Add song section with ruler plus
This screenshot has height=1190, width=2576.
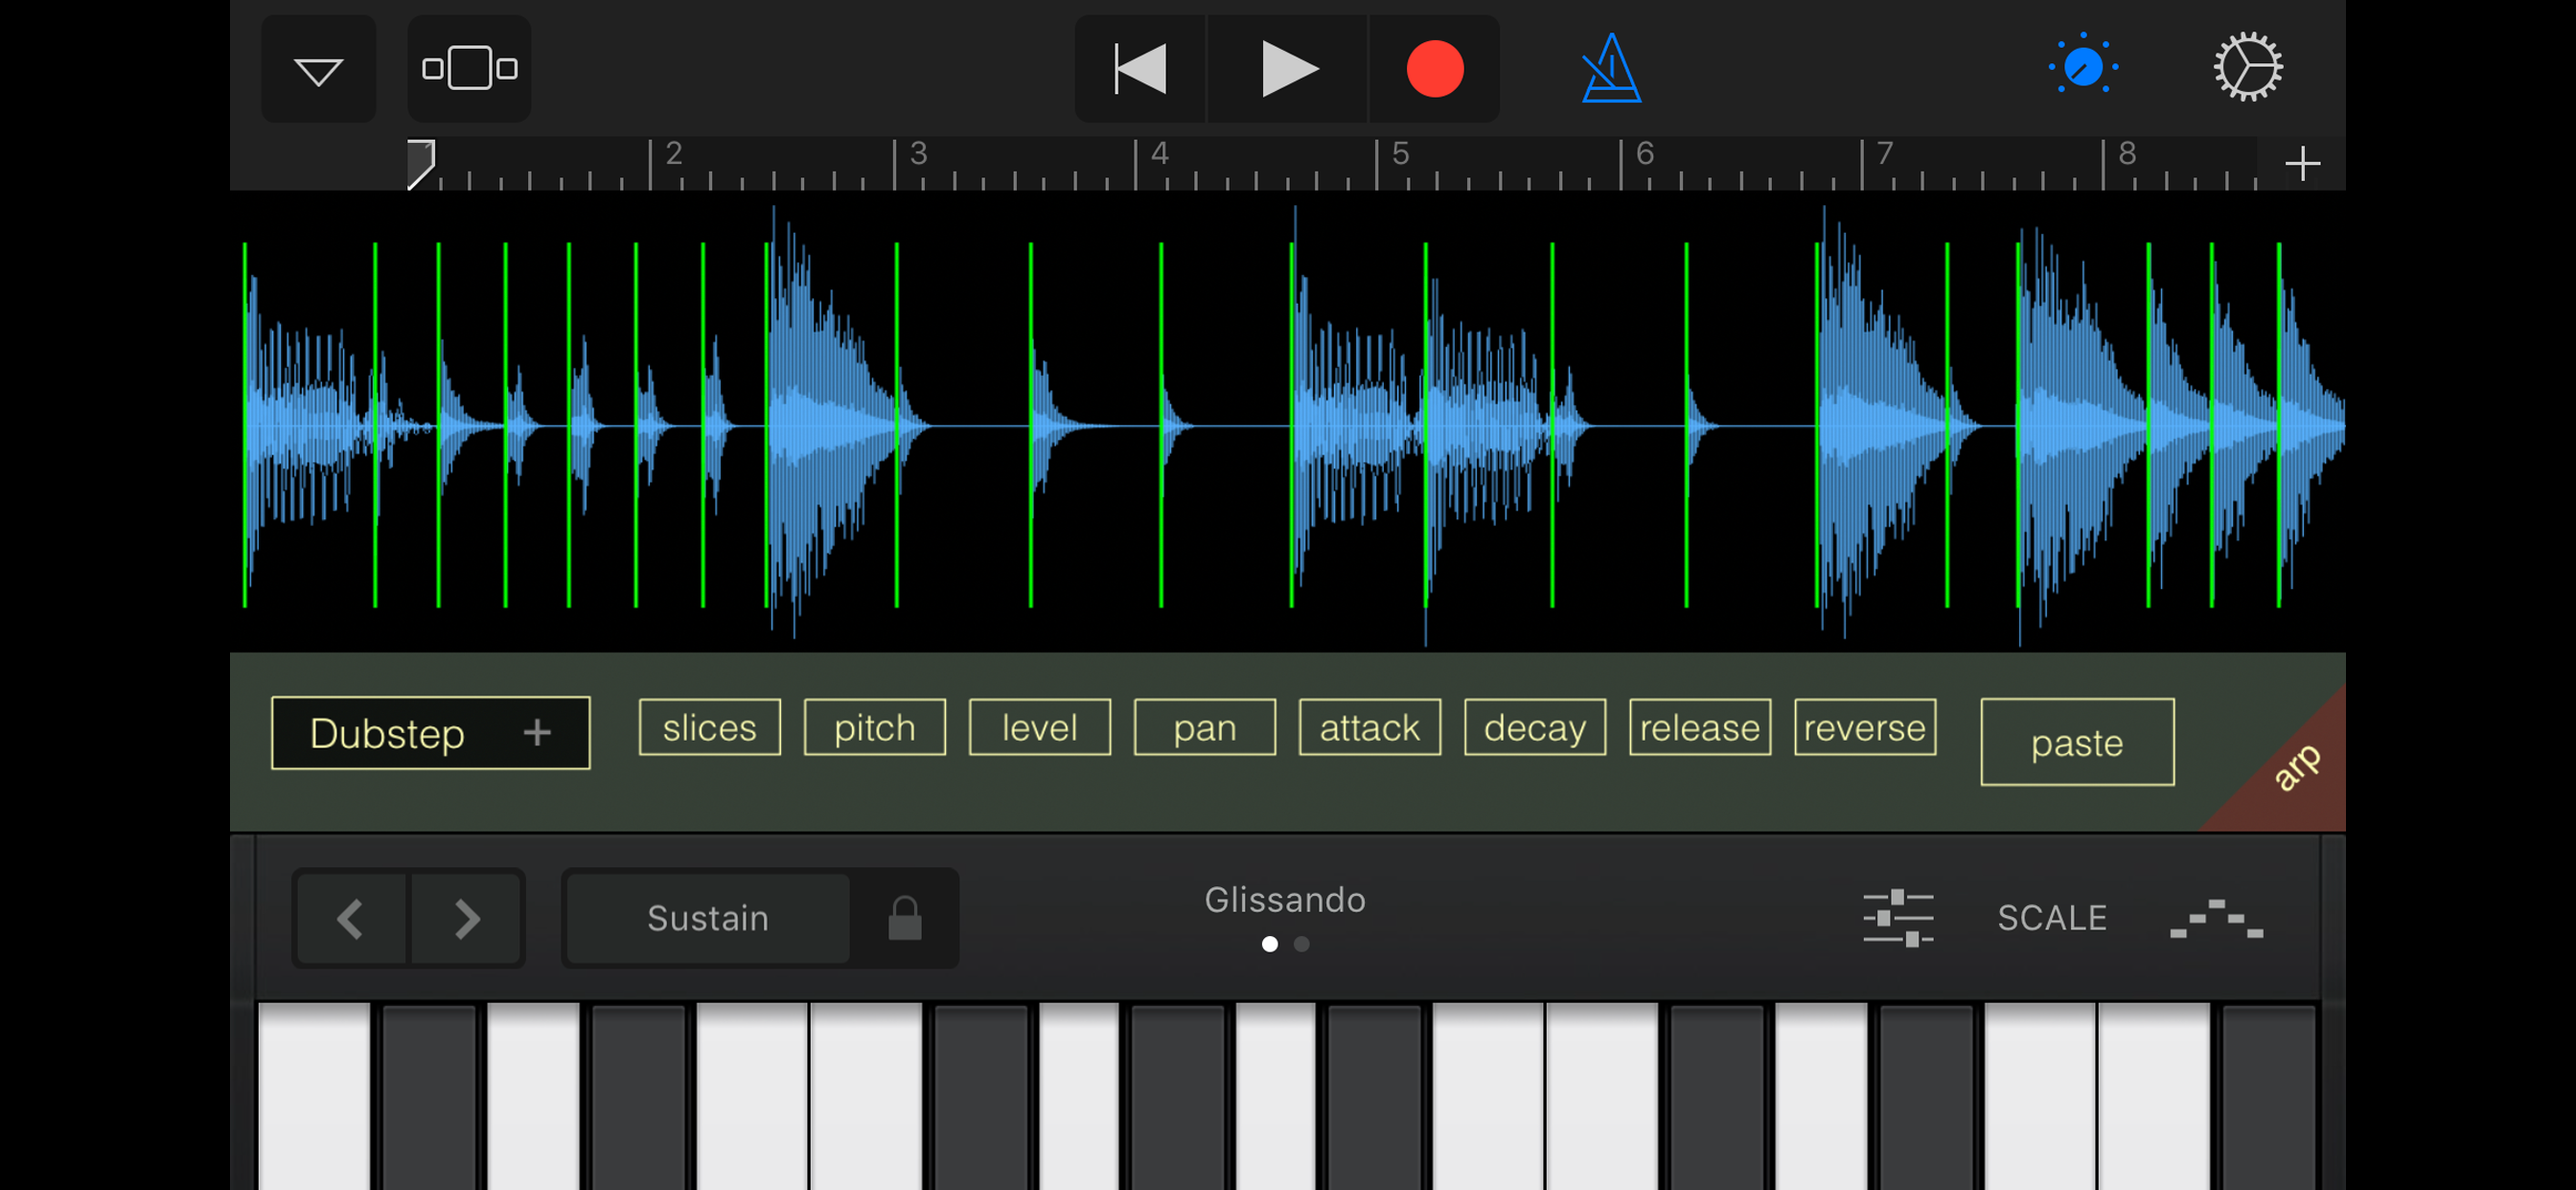2302,163
